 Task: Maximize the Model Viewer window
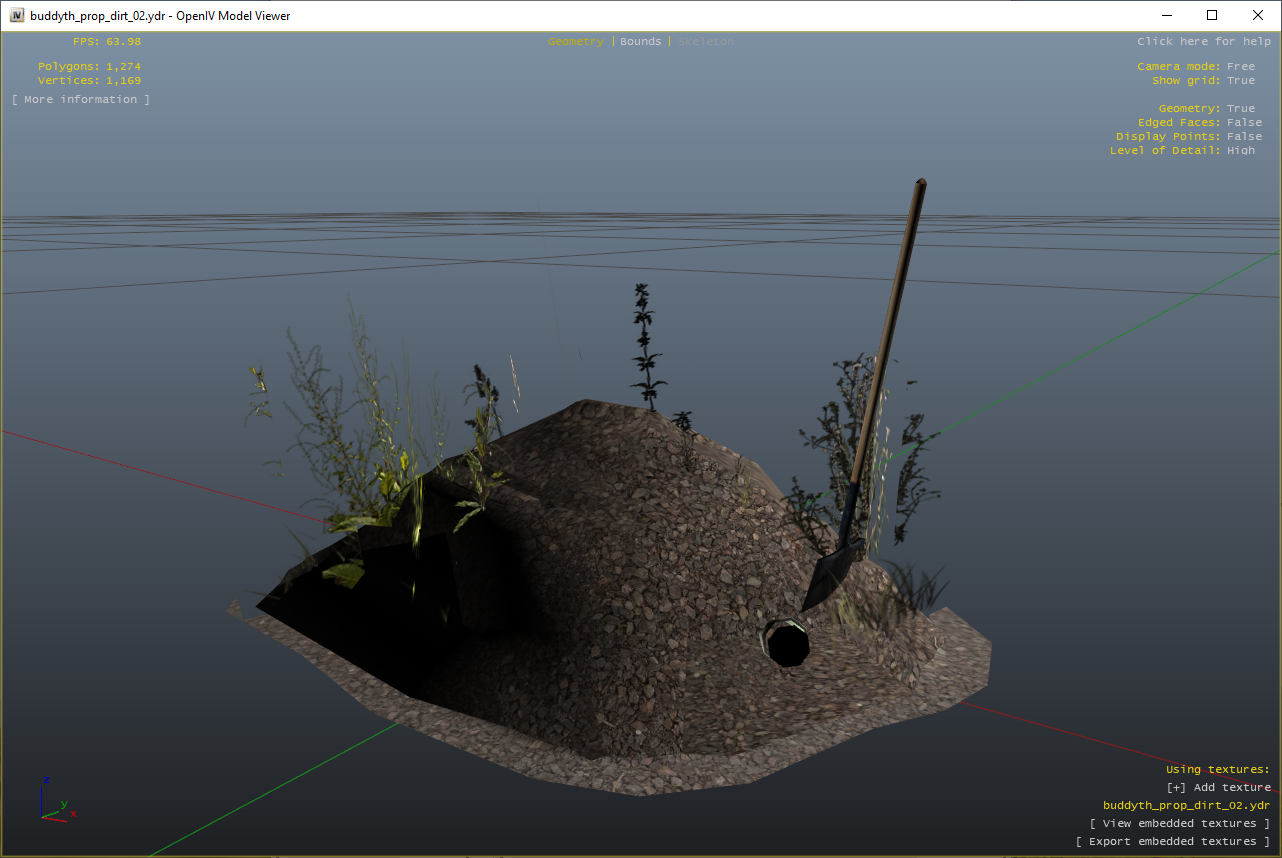coord(1212,15)
